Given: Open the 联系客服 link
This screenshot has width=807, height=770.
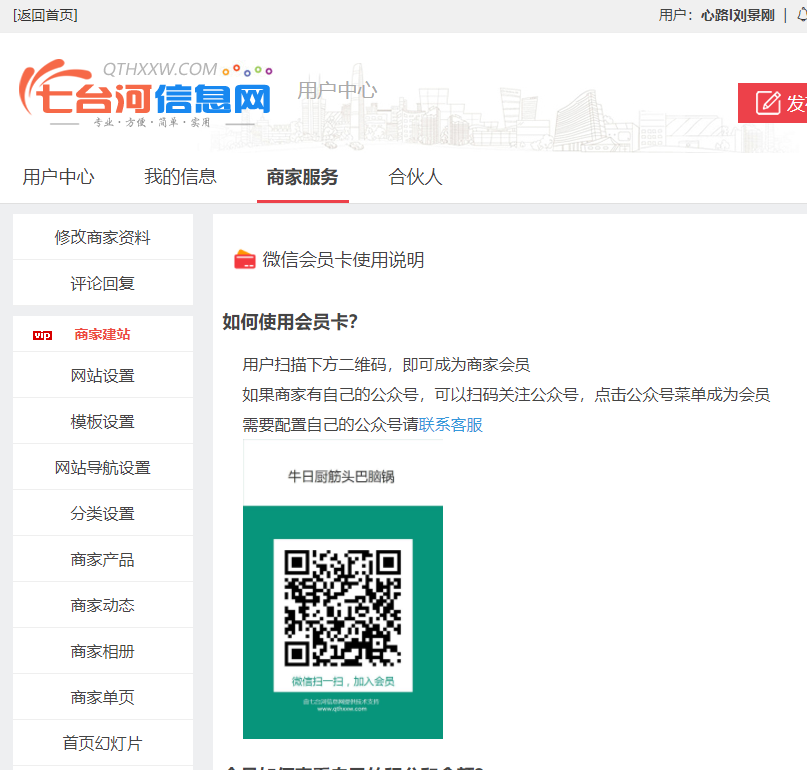Looking at the screenshot, I should [x=450, y=425].
